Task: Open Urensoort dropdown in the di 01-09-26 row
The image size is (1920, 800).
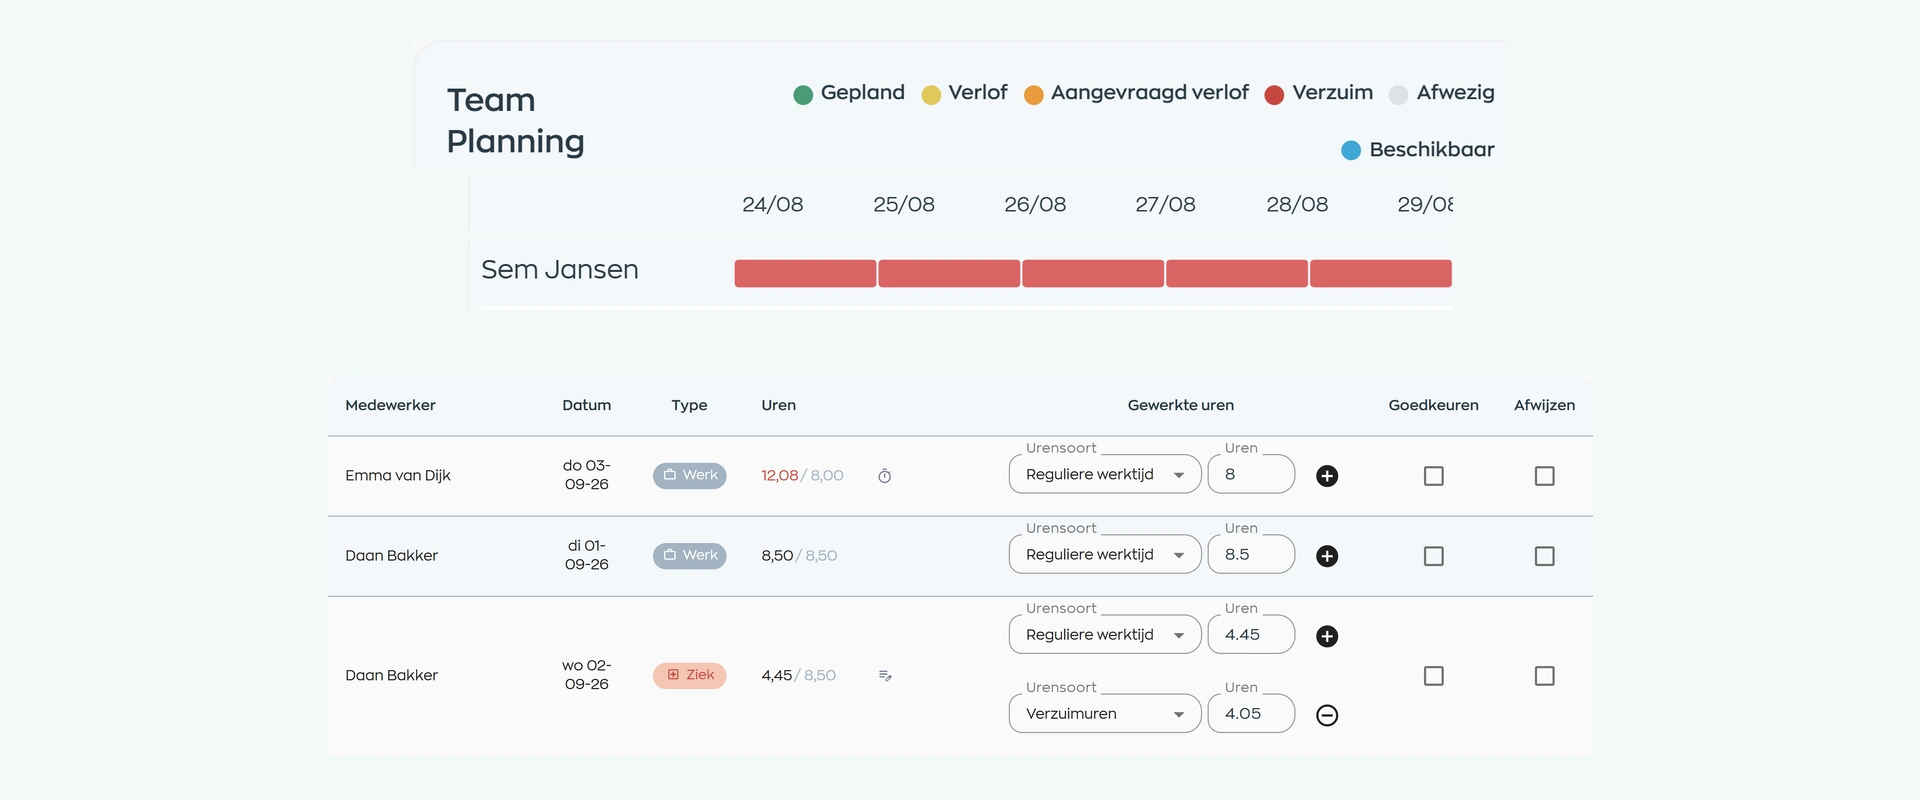Action: (x=1105, y=554)
